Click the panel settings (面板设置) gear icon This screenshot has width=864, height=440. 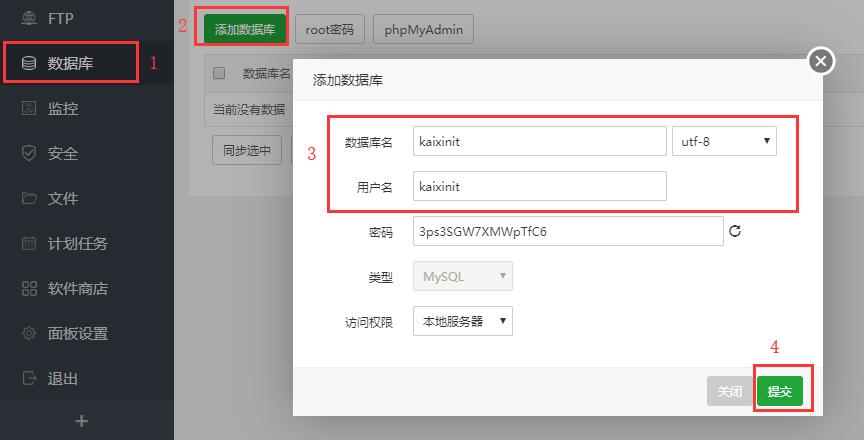pos(29,333)
